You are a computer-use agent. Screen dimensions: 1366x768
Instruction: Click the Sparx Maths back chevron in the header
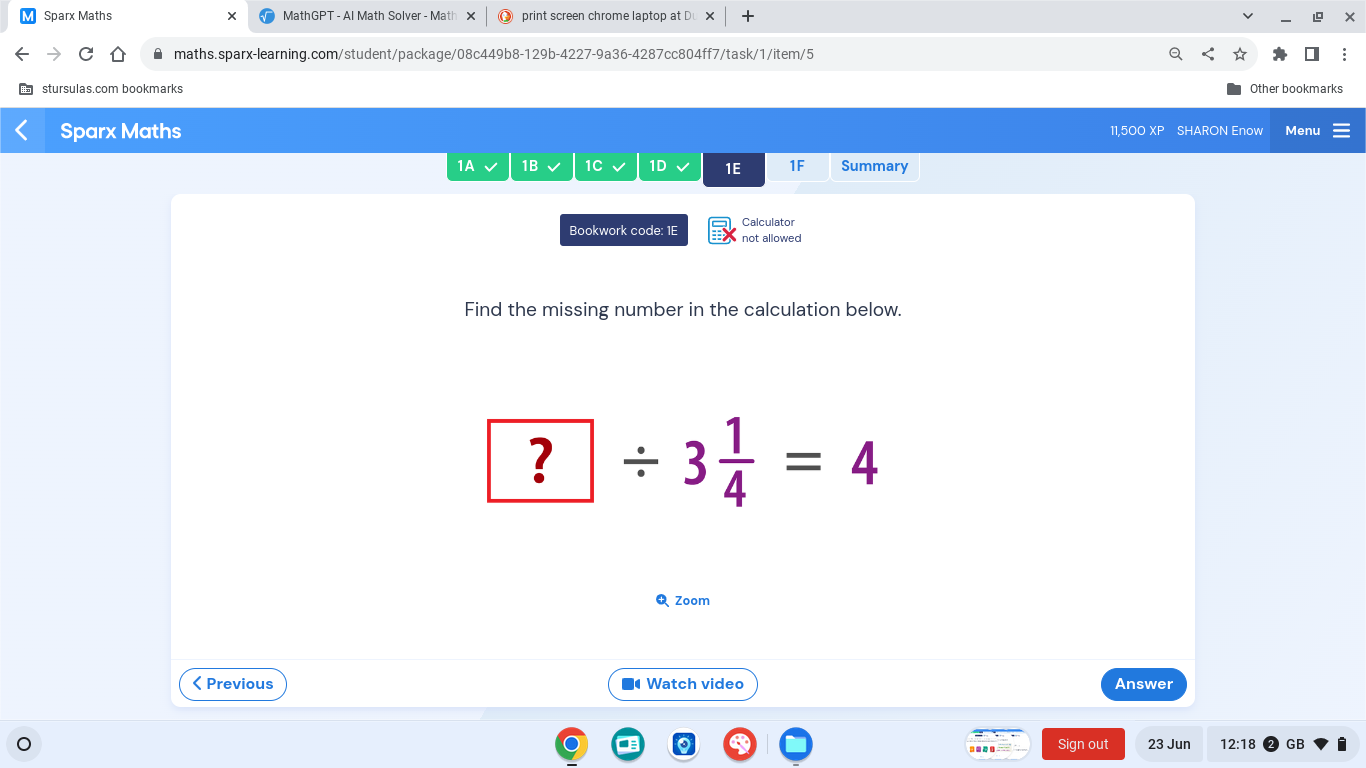tap(21, 130)
